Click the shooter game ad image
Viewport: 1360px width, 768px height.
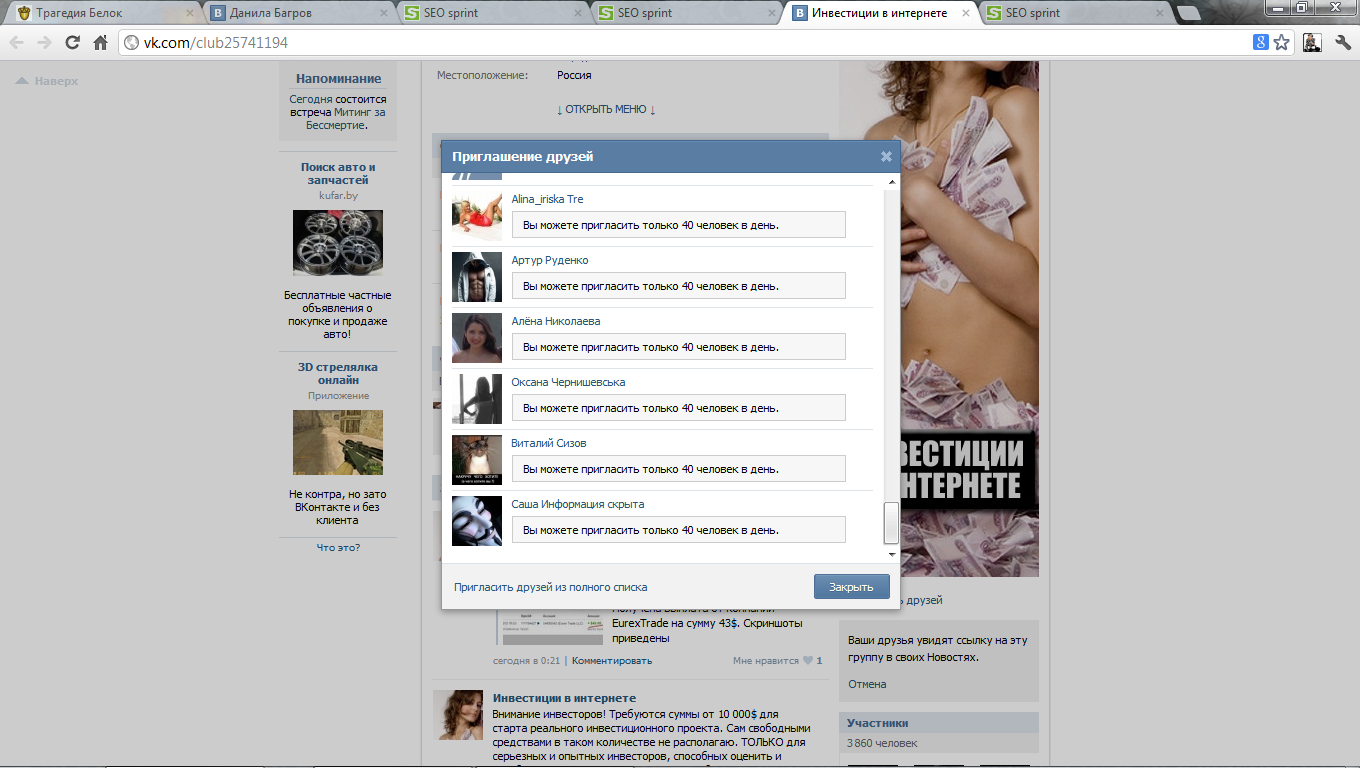[338, 442]
